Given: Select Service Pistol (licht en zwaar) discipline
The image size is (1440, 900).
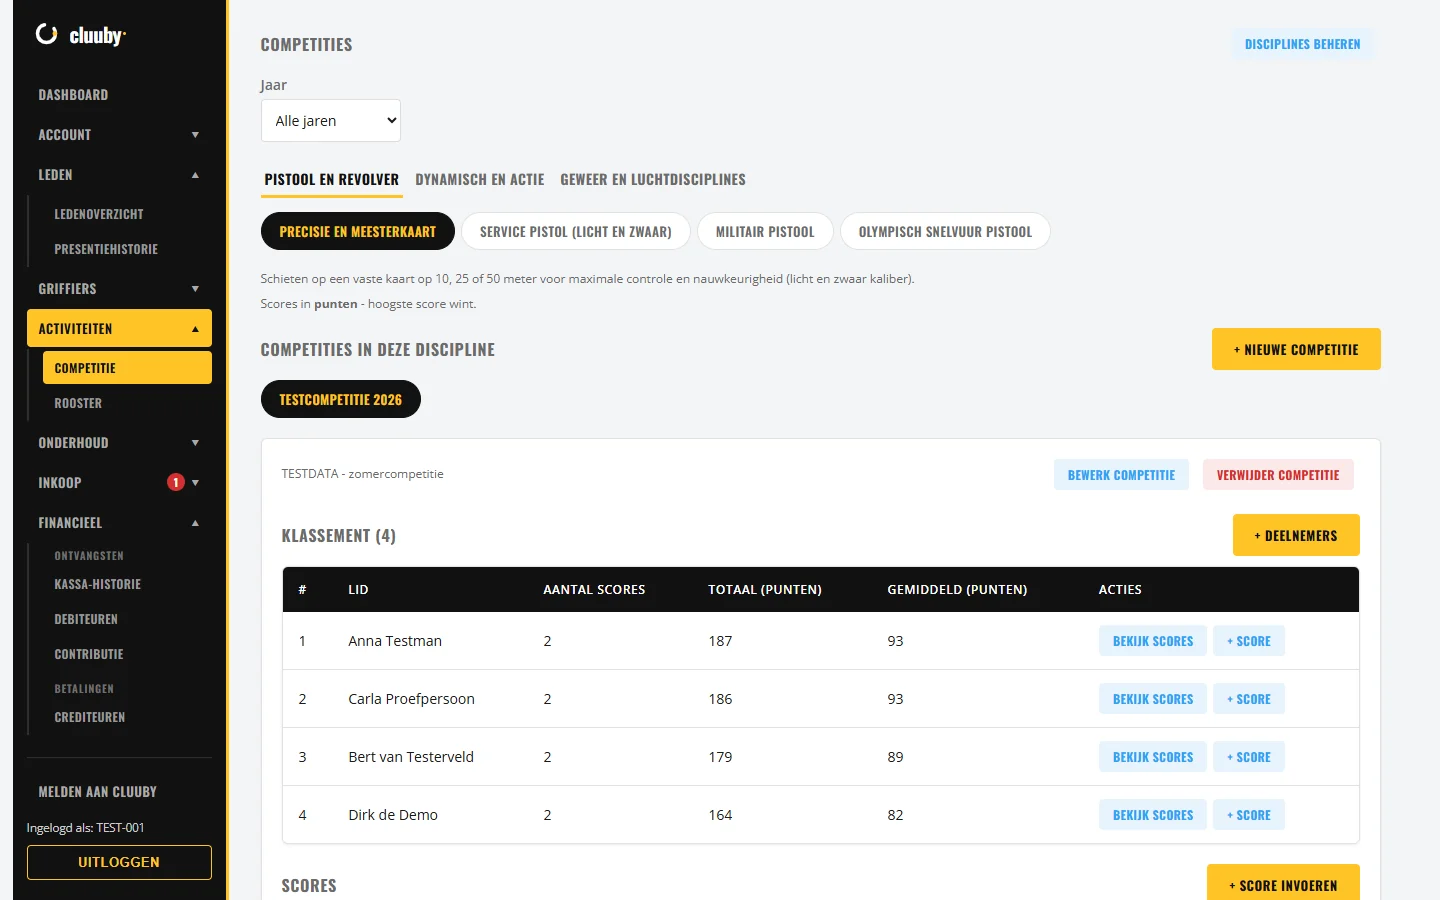Looking at the screenshot, I should [x=576, y=231].
